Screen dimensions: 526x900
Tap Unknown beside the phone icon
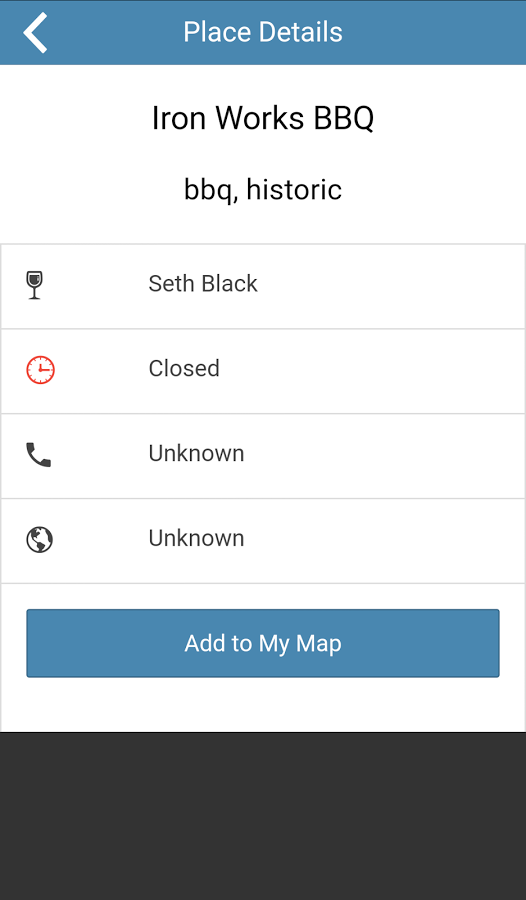pyautogui.click(x=196, y=453)
